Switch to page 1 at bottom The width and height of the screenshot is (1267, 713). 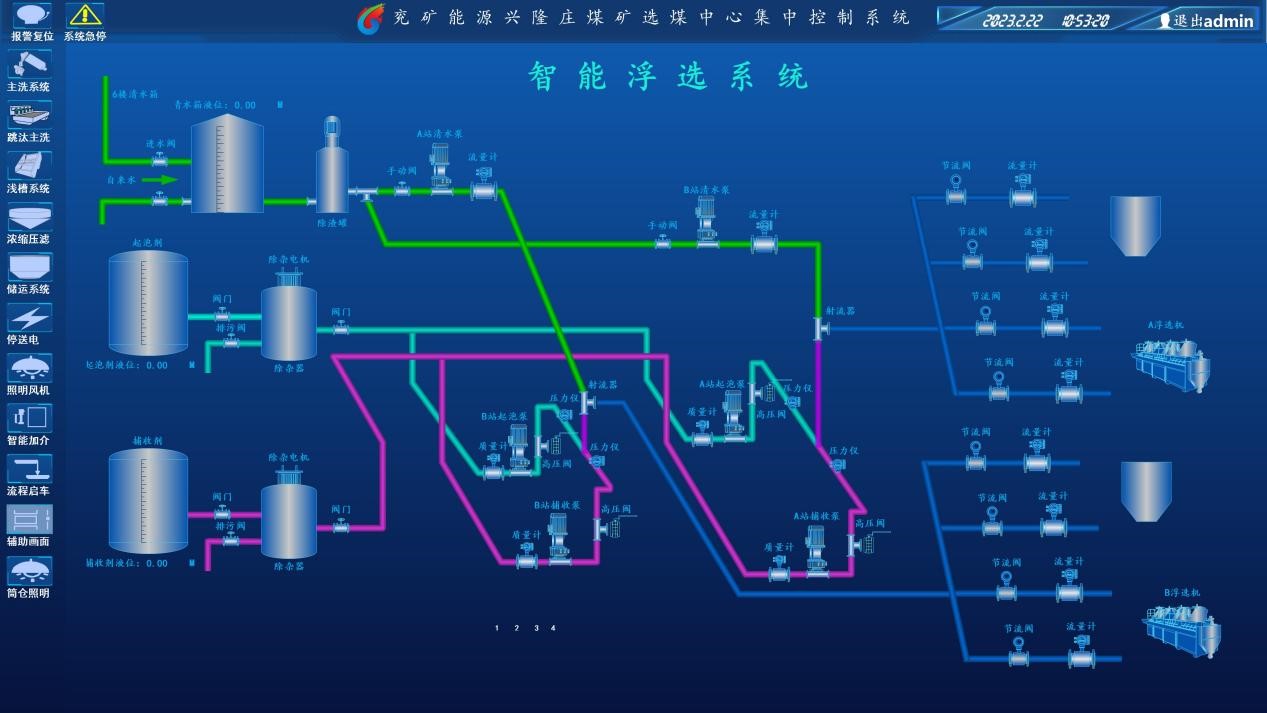pyautogui.click(x=497, y=628)
